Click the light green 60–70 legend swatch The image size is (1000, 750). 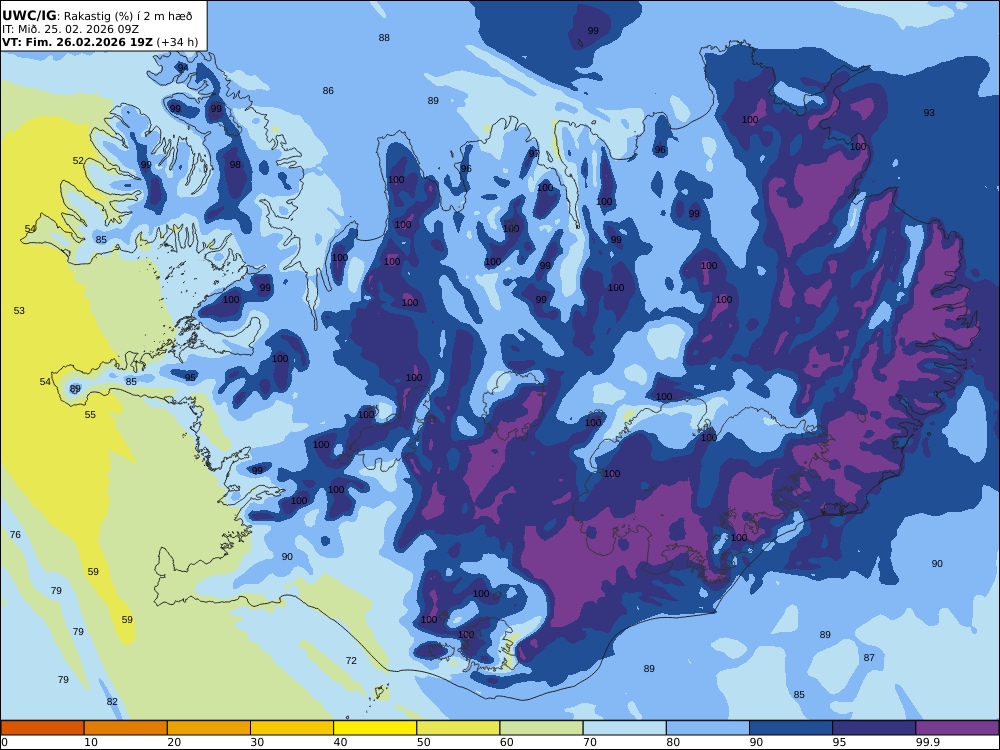pyautogui.click(x=541, y=728)
